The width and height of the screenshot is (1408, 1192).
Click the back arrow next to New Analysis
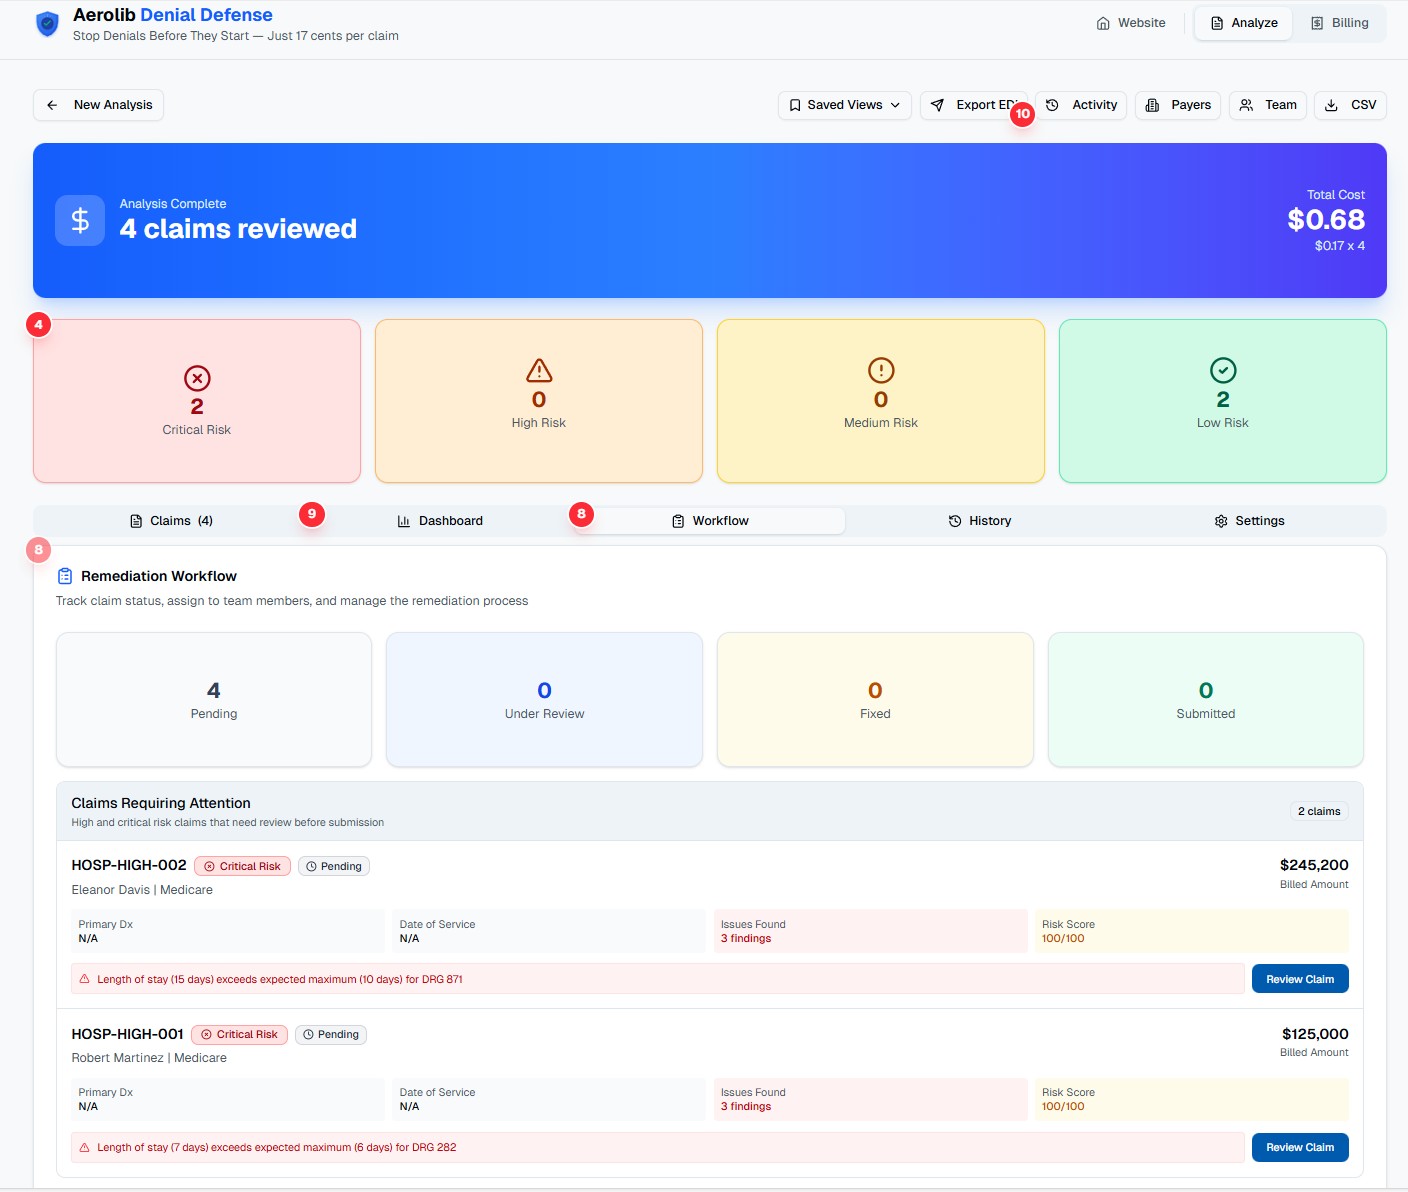click(51, 105)
